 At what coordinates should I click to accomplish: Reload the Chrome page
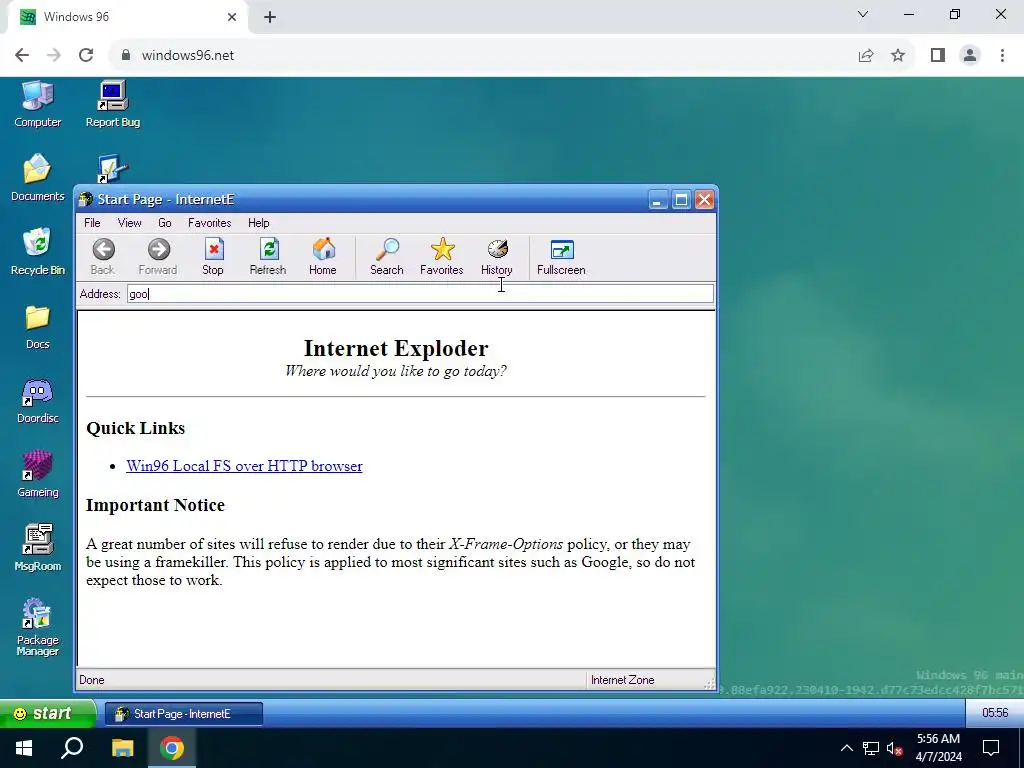(x=86, y=55)
